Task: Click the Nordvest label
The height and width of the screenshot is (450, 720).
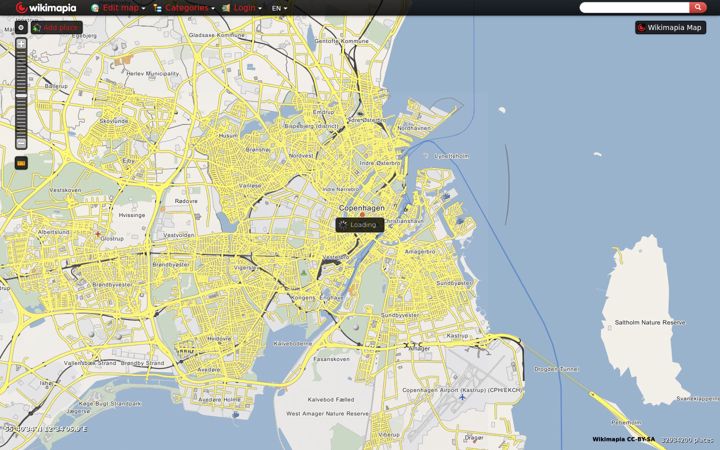Action: [x=301, y=156]
